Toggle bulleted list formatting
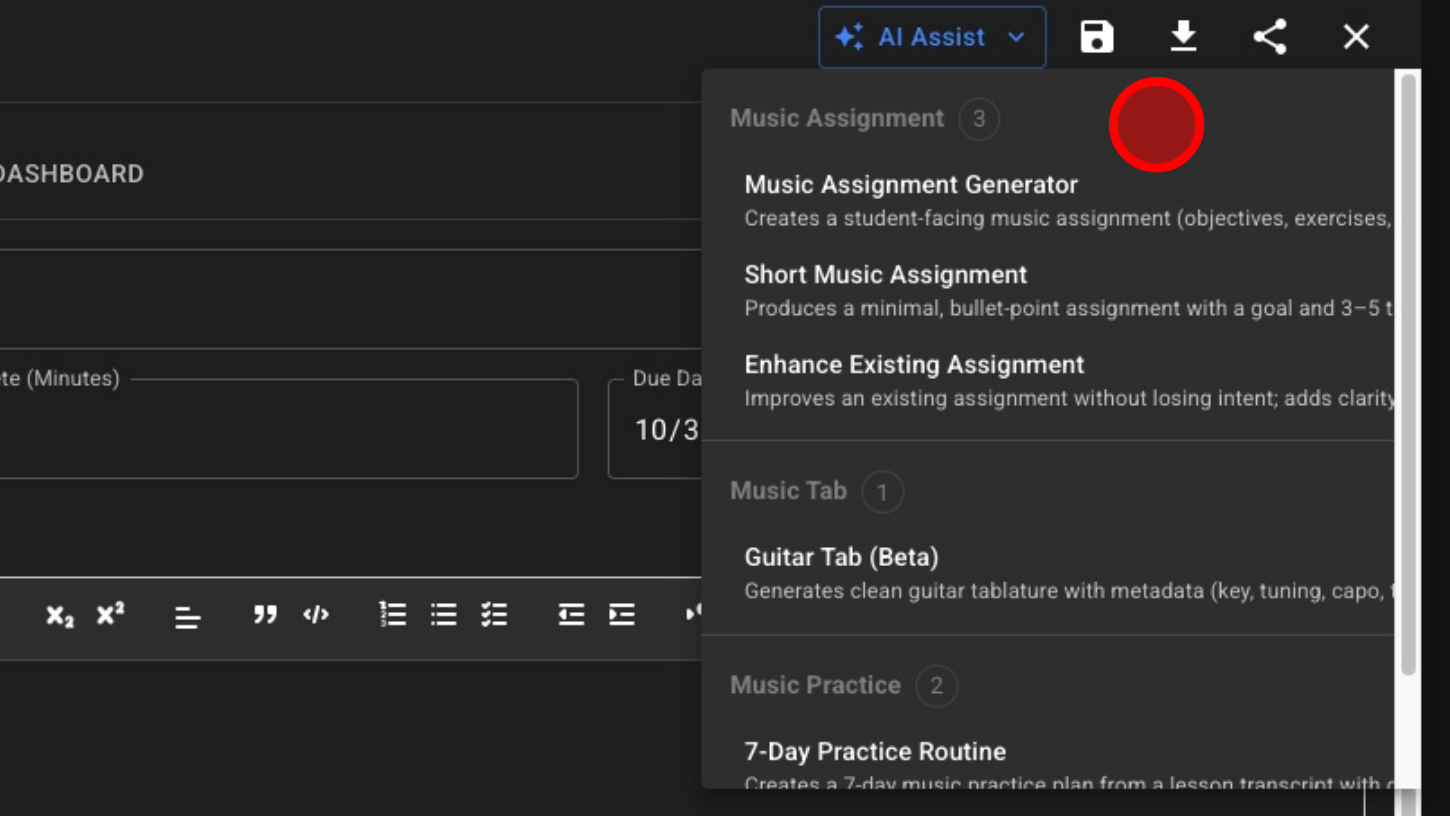 444,614
